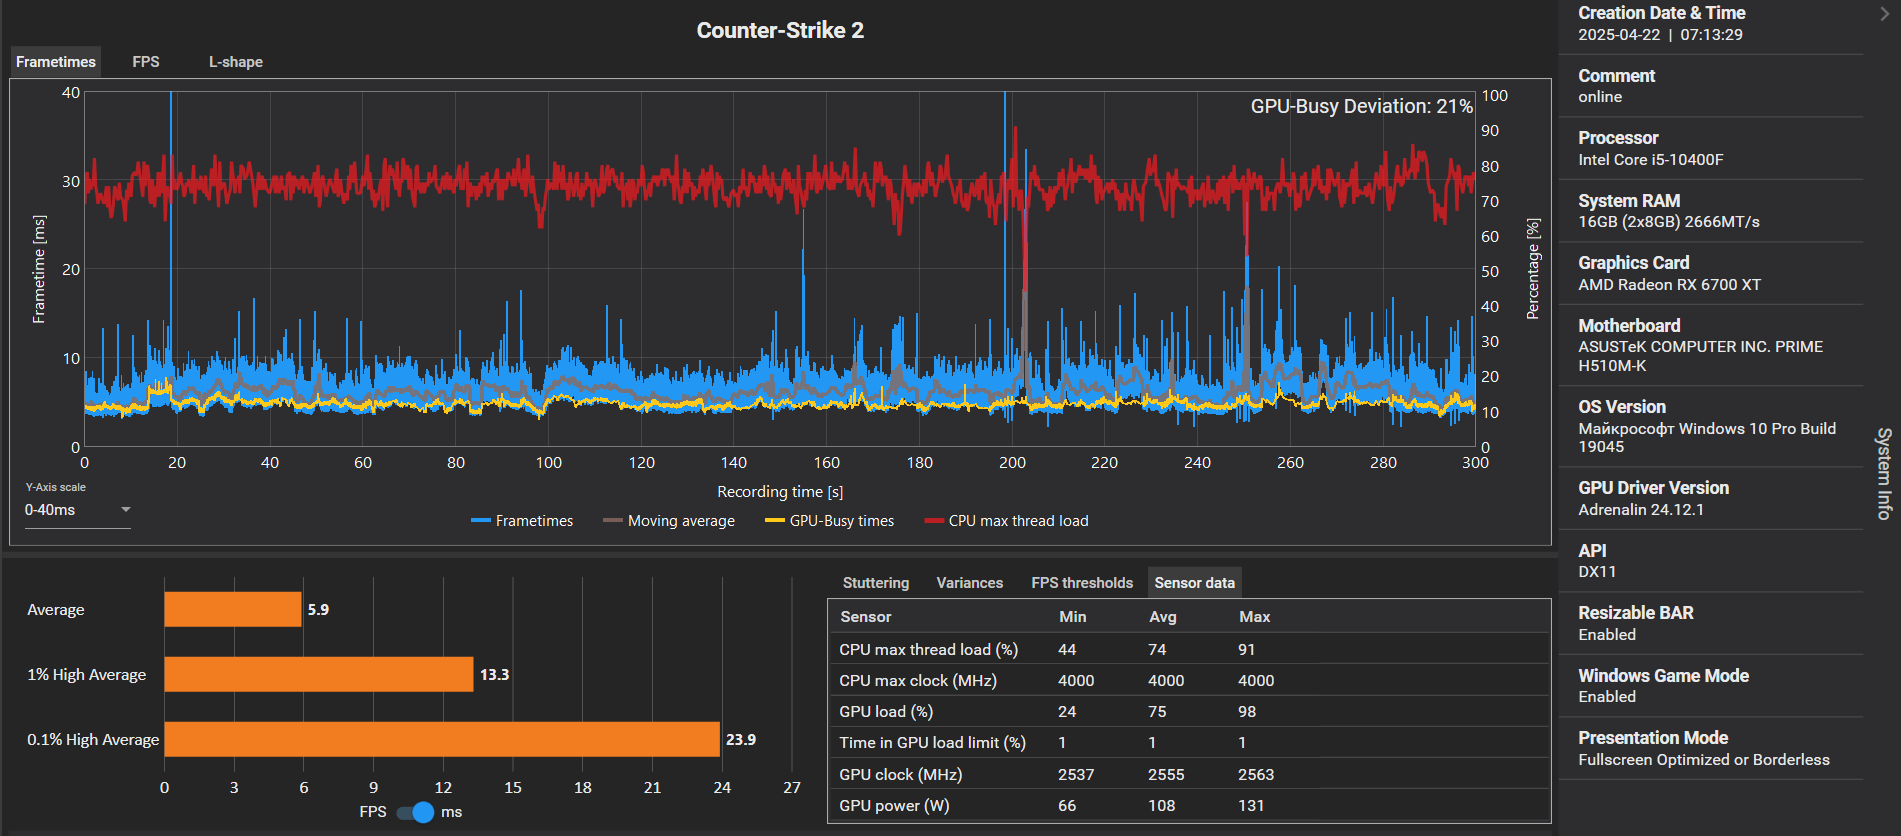Select the GPU power (W) row
Screen dimensions: 1901x836
(1189, 806)
